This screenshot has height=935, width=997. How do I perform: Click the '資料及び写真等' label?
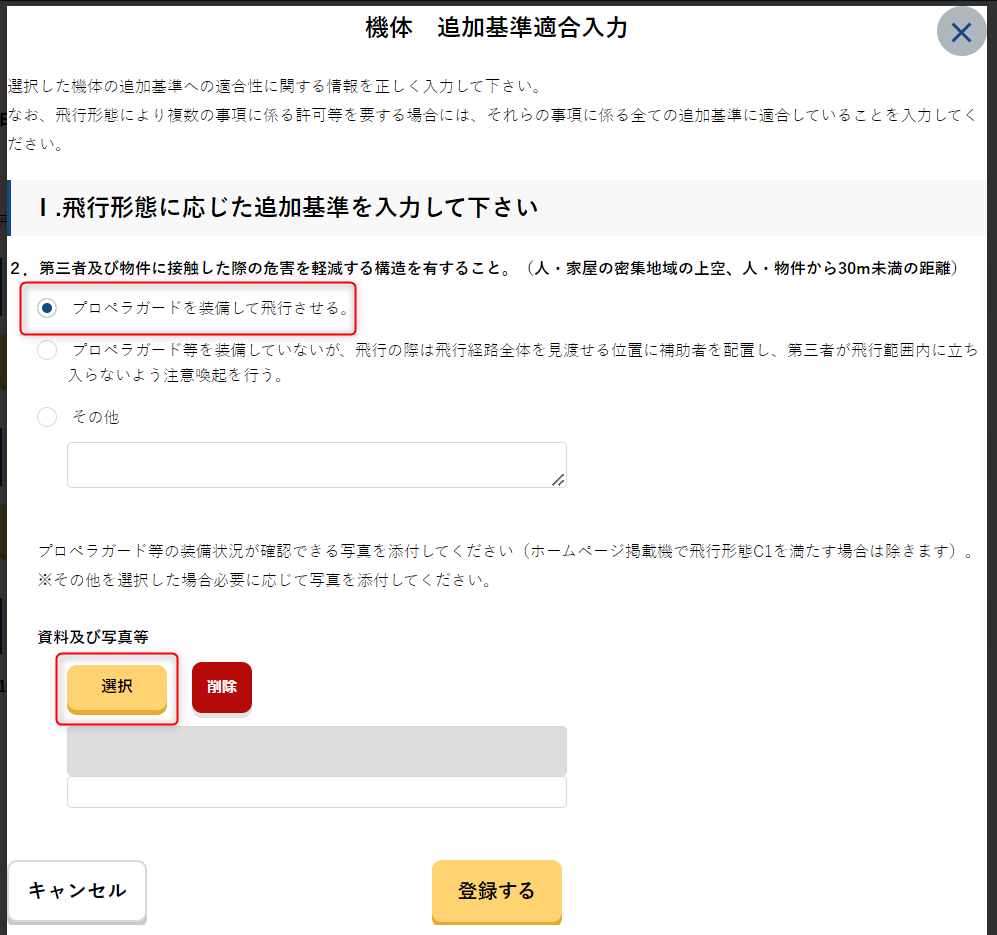click(93, 637)
